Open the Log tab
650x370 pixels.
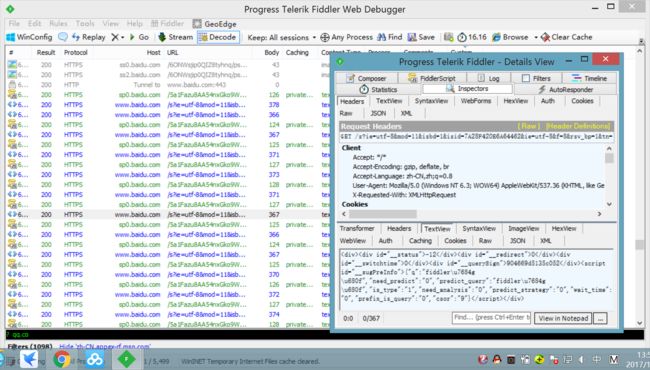click(x=488, y=78)
